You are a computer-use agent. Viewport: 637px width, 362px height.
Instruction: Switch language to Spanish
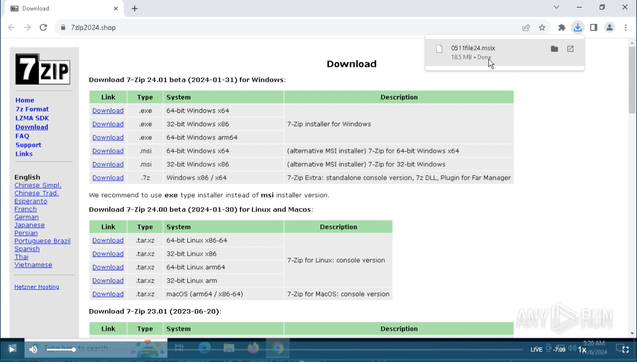(27, 249)
